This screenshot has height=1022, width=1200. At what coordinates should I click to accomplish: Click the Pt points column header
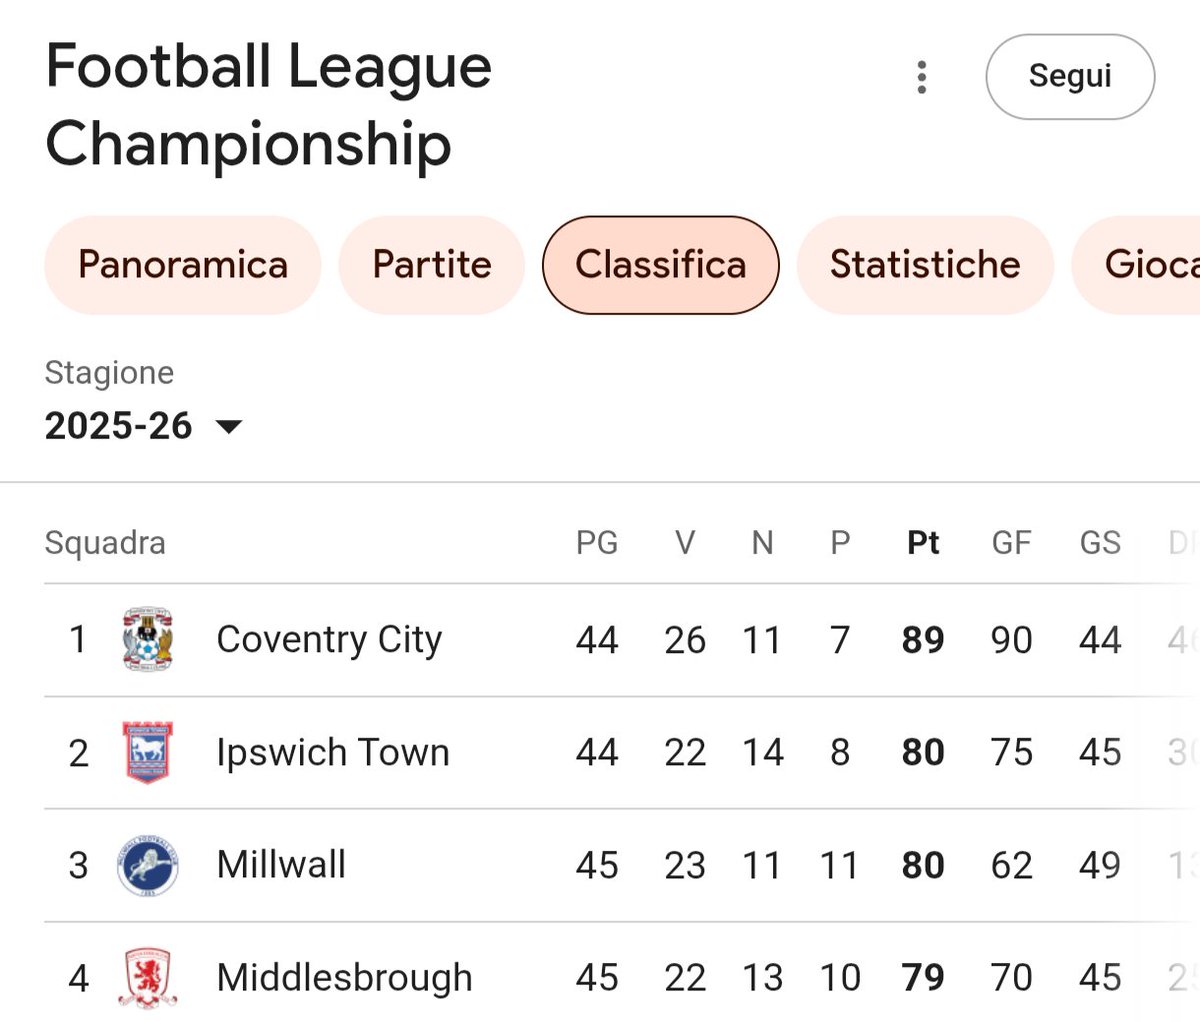[x=923, y=543]
